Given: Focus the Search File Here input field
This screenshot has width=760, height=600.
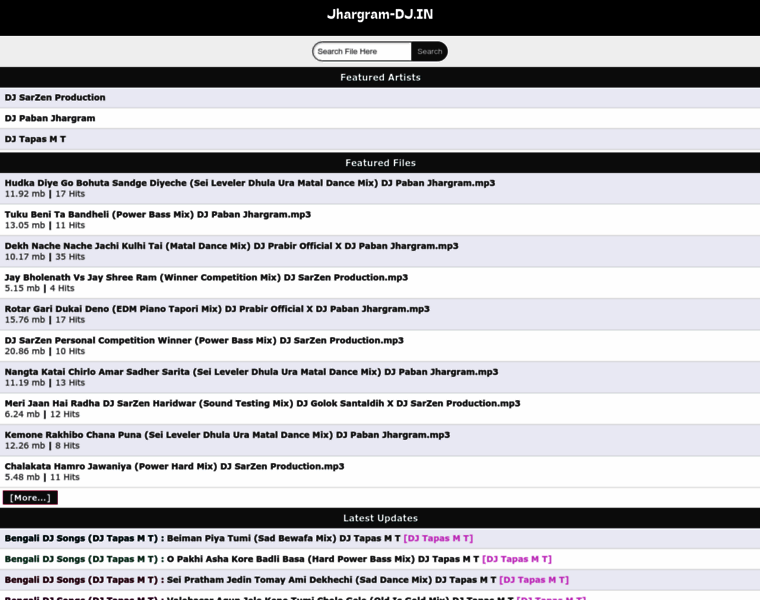Looking at the screenshot, I should (x=362, y=51).
